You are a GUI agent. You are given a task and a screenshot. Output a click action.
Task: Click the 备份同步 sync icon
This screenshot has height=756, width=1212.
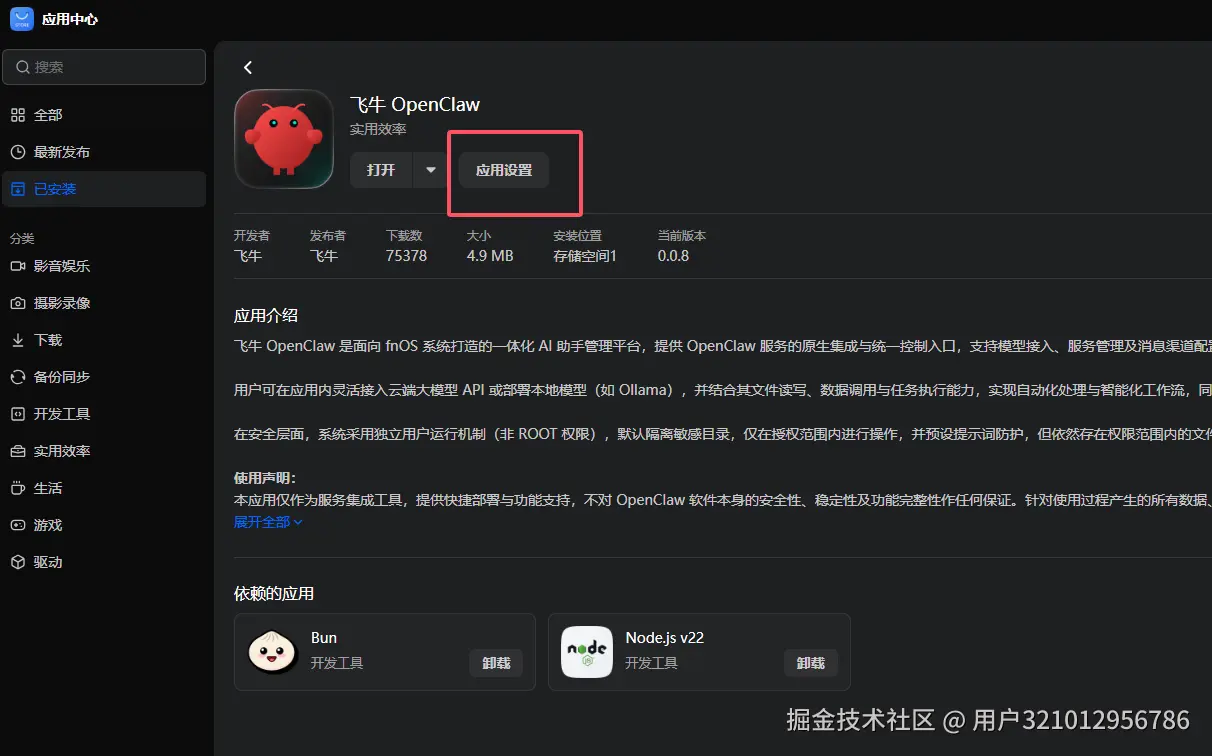coord(18,377)
